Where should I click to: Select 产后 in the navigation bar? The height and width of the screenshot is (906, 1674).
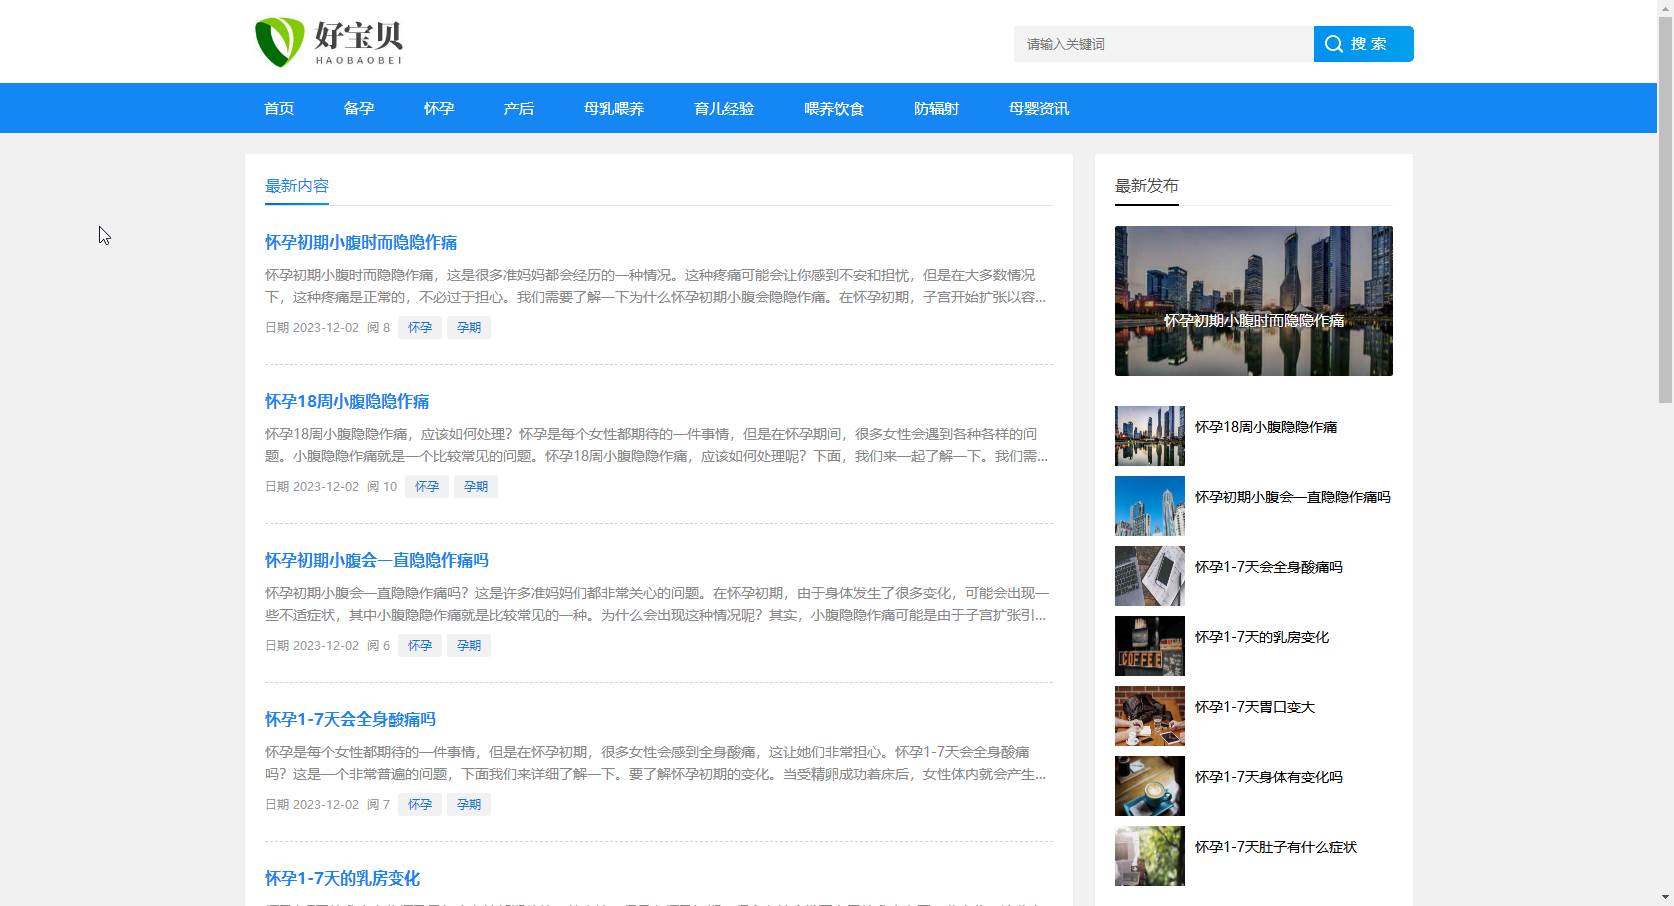[x=519, y=108]
